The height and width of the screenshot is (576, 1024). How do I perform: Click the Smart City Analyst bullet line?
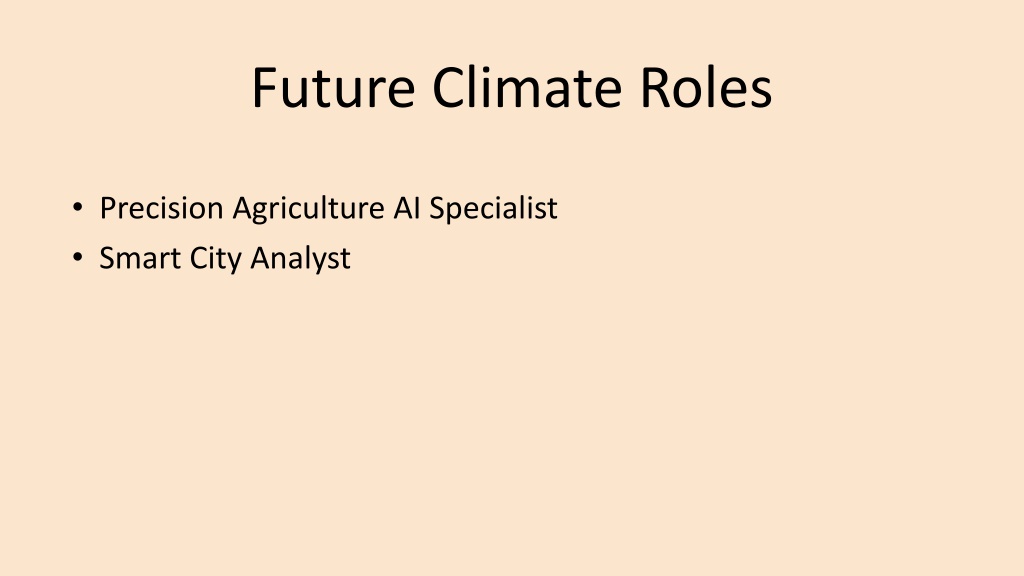click(x=225, y=258)
